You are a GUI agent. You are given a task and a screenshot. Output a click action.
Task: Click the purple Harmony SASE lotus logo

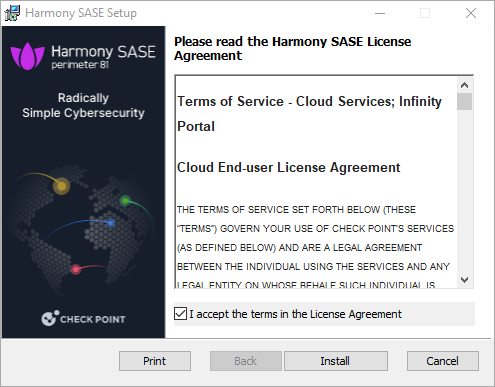28,56
